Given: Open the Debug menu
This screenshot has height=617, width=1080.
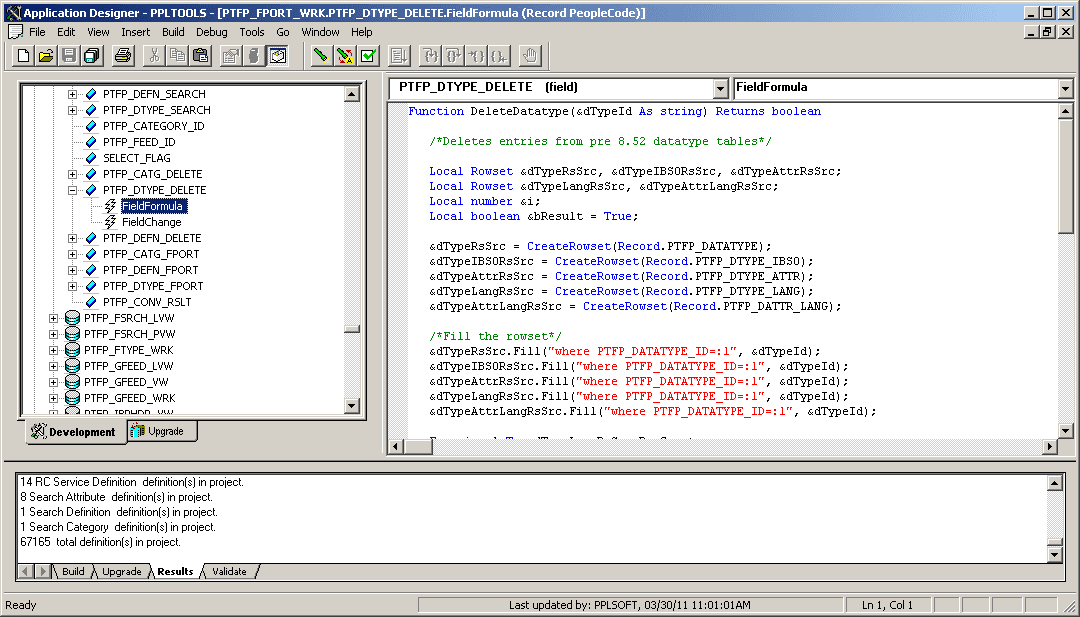Looking at the screenshot, I should (x=211, y=31).
